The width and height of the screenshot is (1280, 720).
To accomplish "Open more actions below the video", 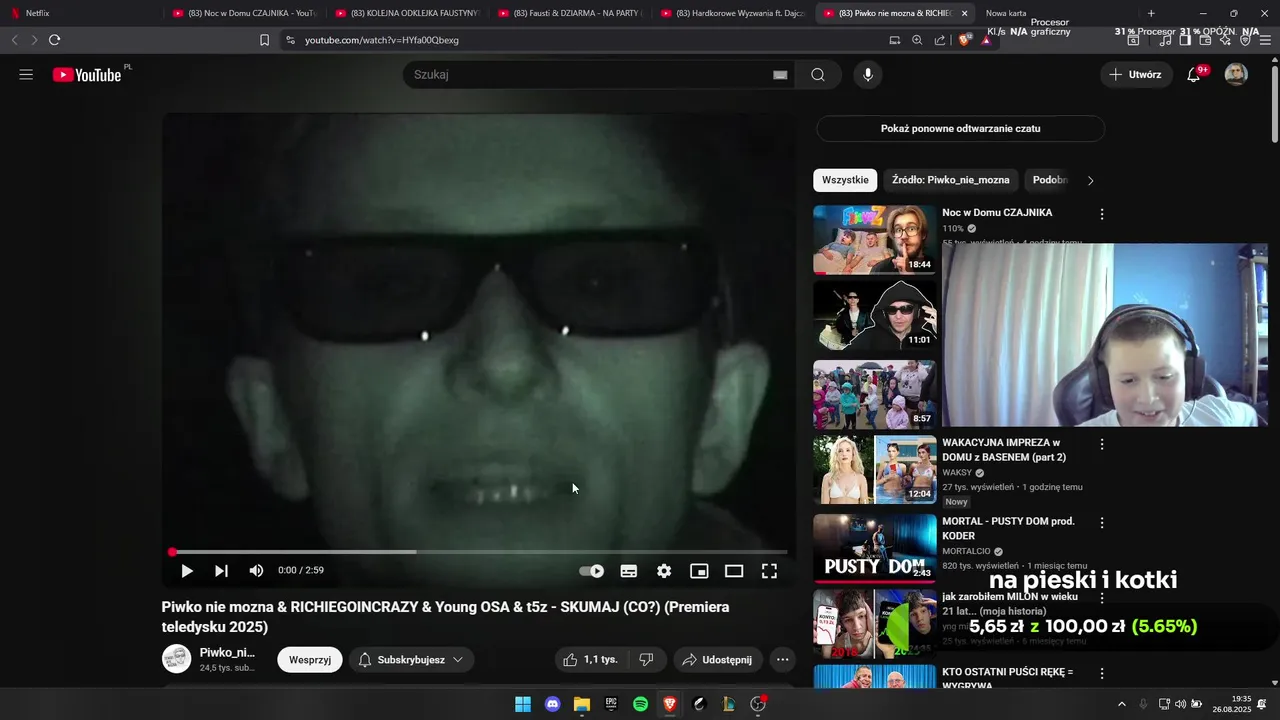I will coord(783,660).
